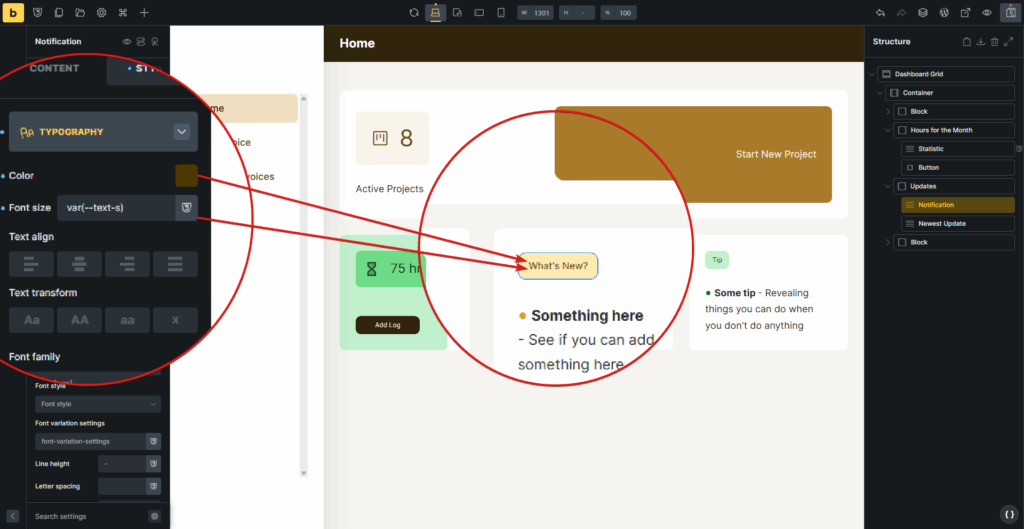Apply lowercase 'aa' text transform

click(127, 321)
